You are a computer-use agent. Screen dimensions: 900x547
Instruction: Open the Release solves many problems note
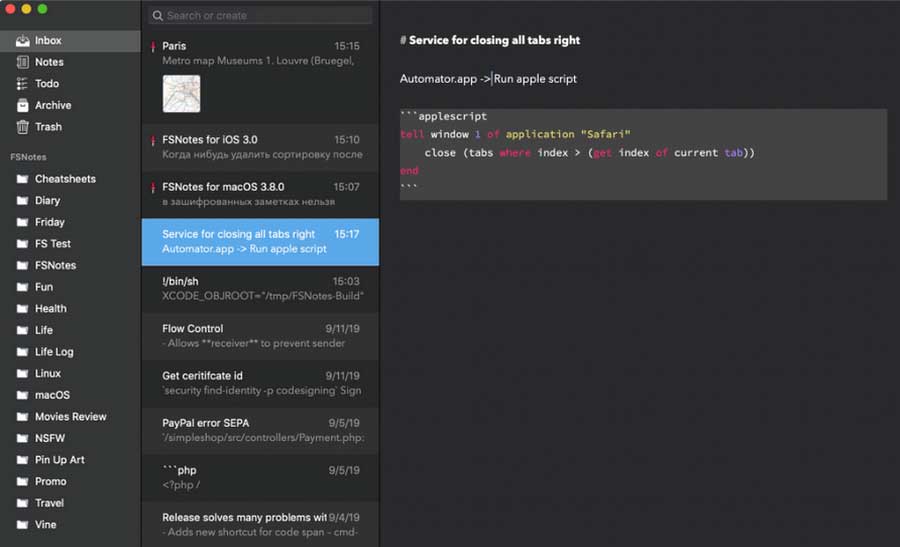(261, 525)
